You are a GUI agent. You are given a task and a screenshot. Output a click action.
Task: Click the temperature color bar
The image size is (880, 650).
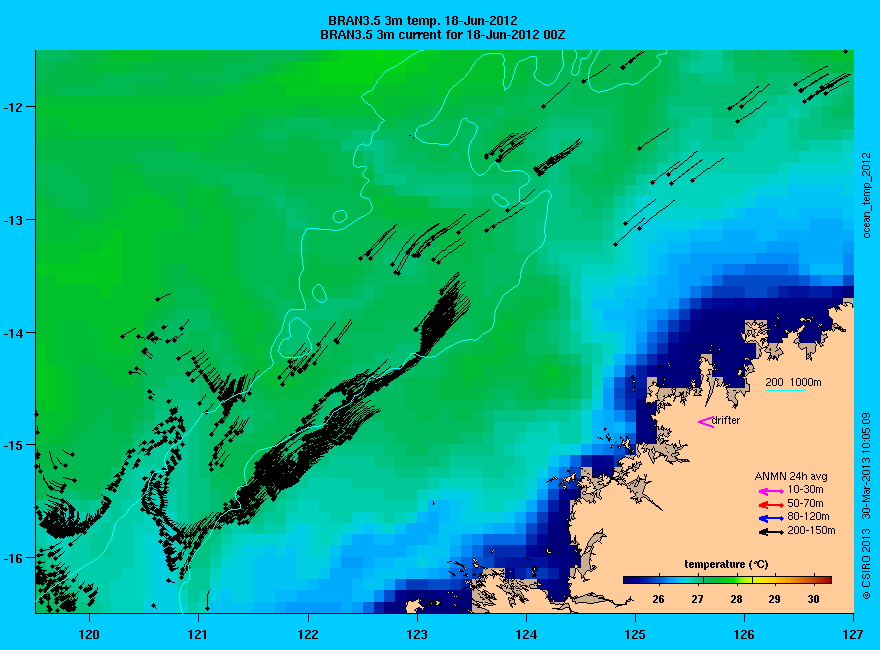click(727, 580)
